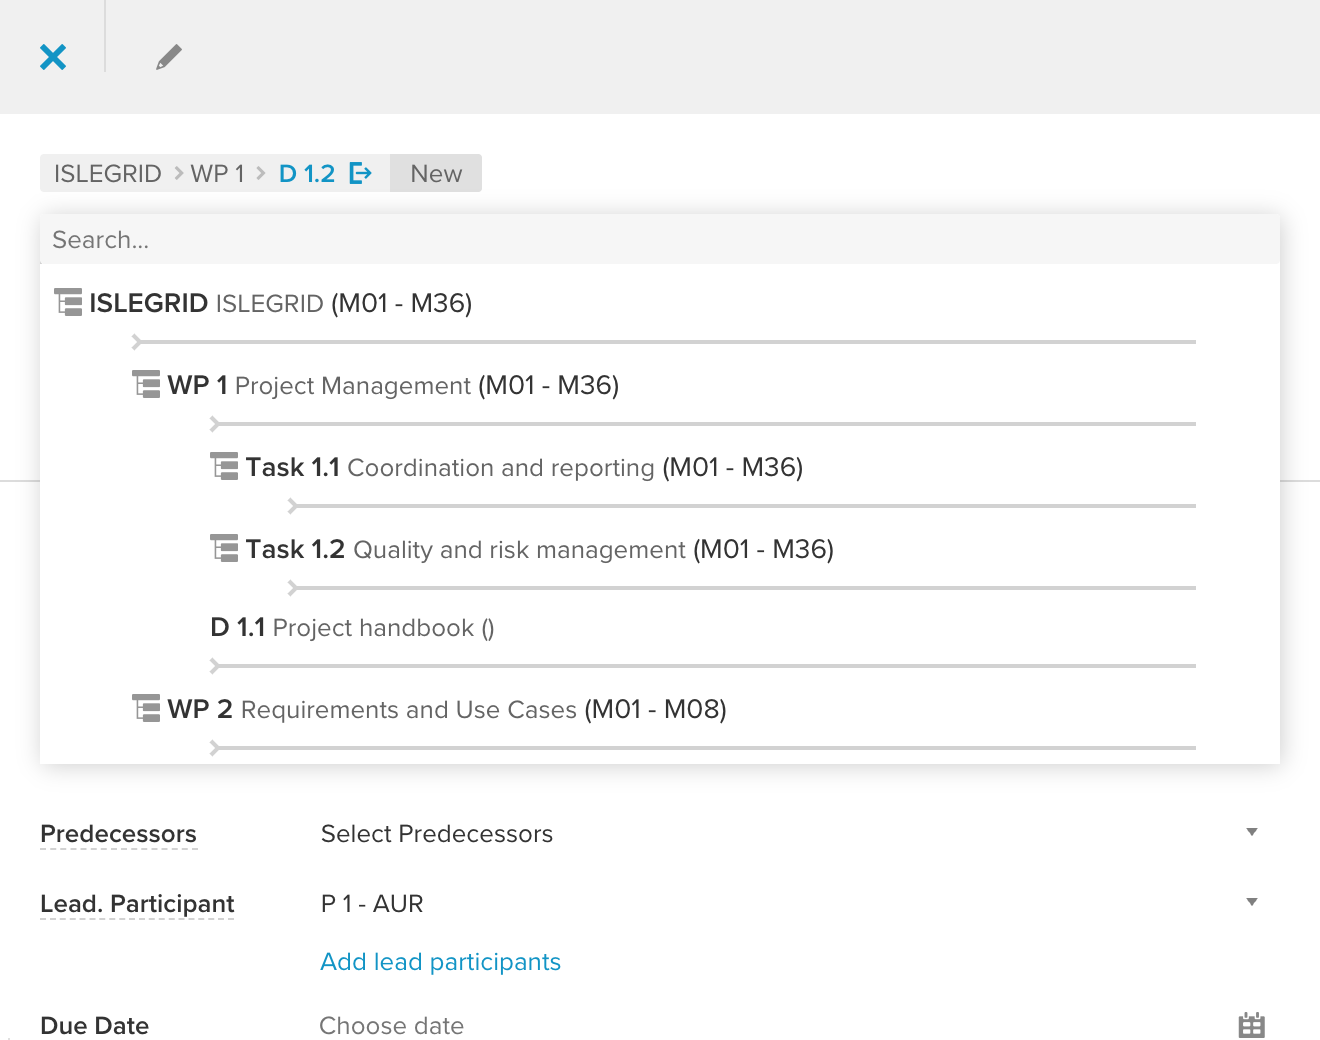
Task: Click the Add lead participants link
Action: coord(440,962)
